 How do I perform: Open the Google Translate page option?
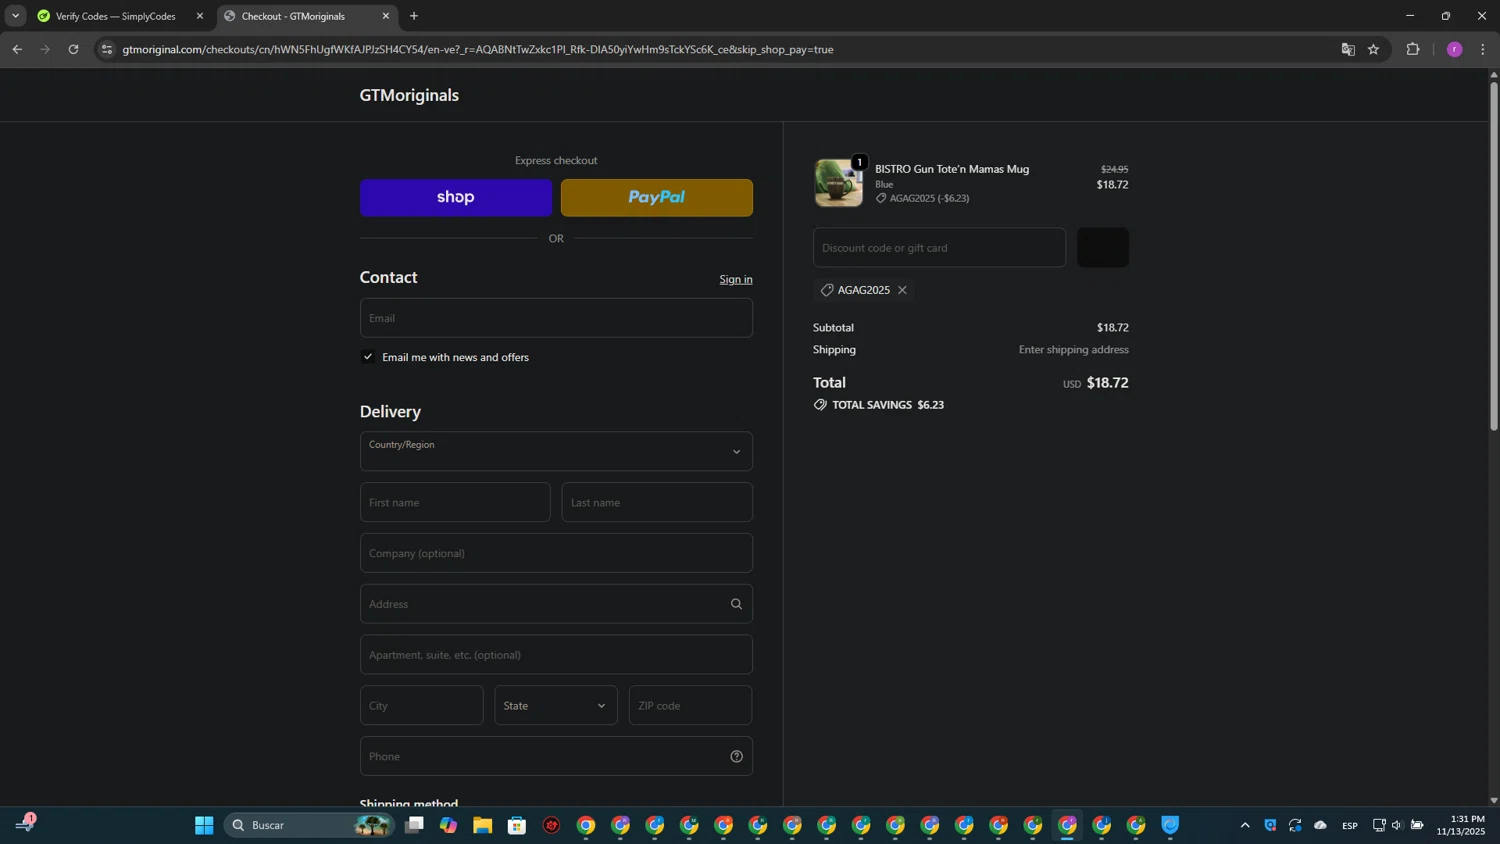coord(1348,49)
